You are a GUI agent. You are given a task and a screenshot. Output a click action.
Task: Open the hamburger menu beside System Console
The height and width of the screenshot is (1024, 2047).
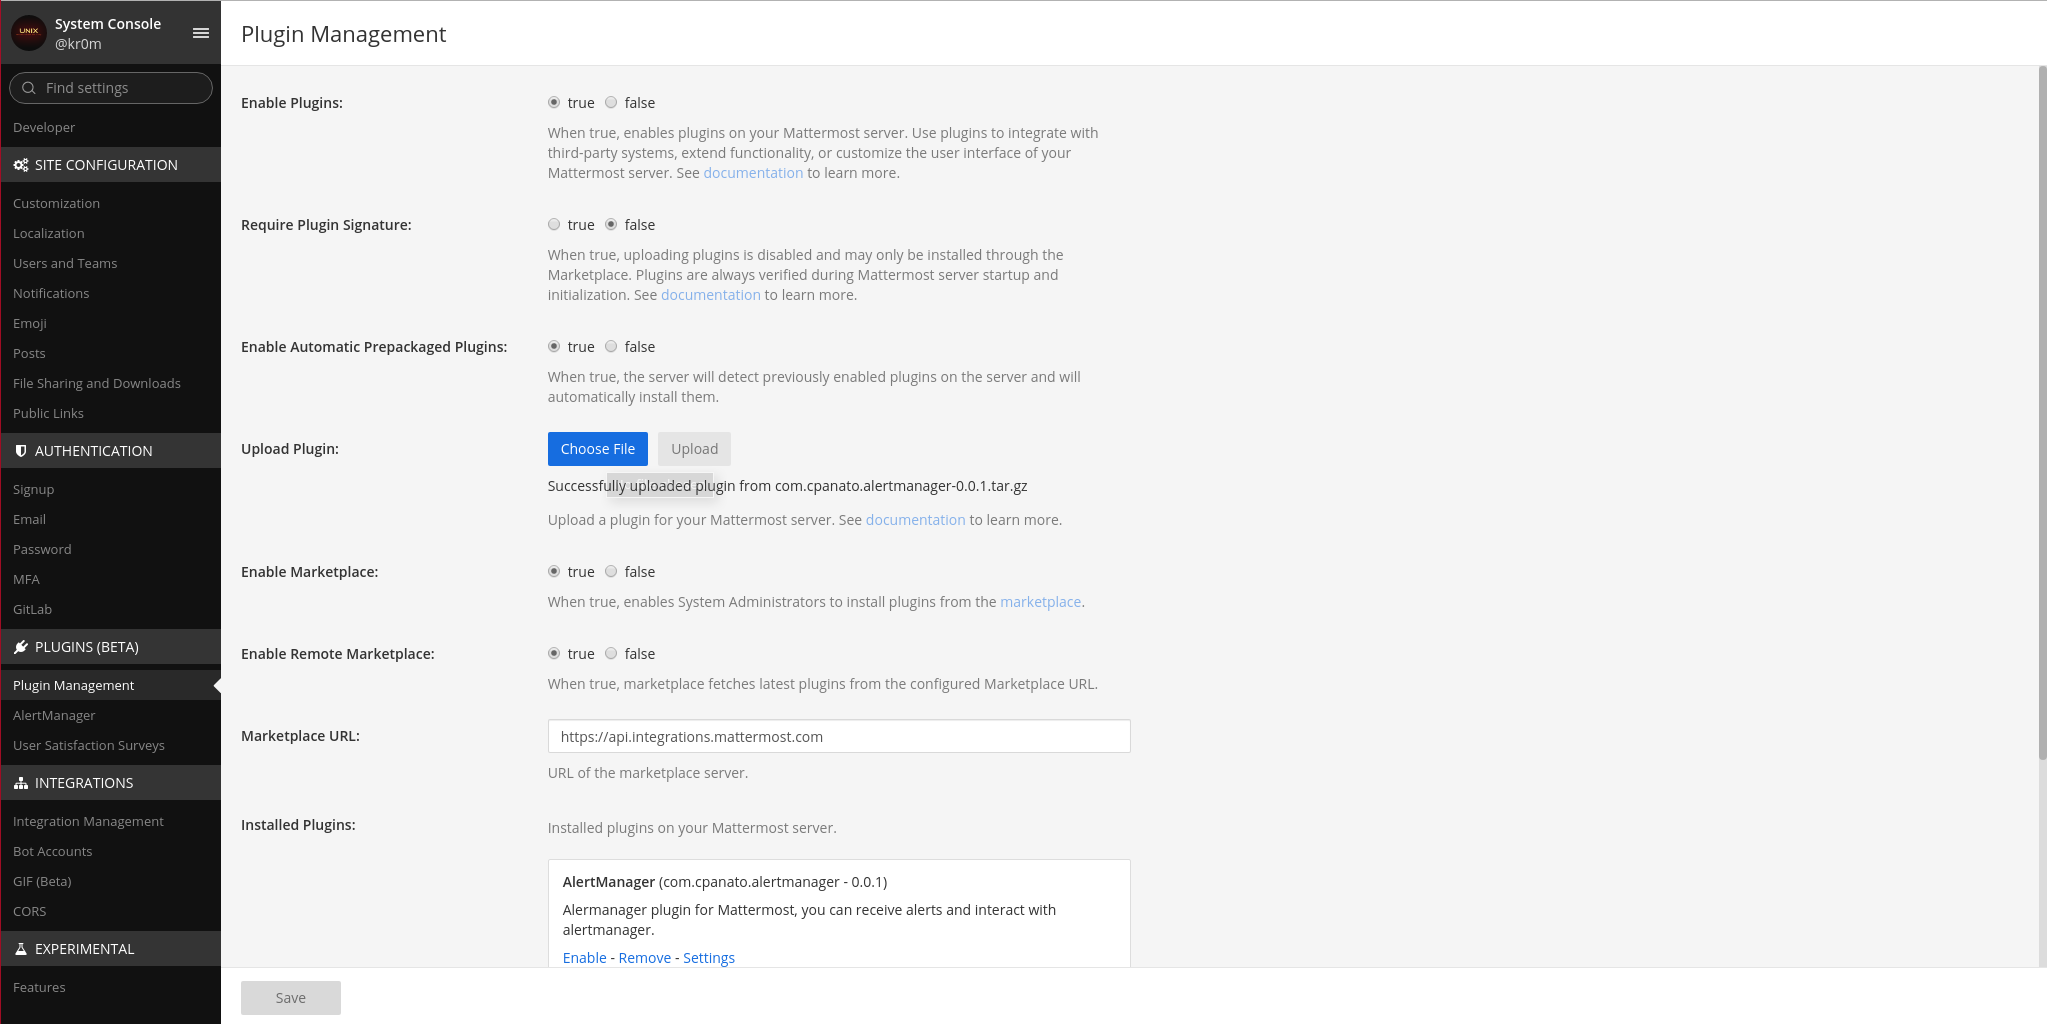pos(200,33)
